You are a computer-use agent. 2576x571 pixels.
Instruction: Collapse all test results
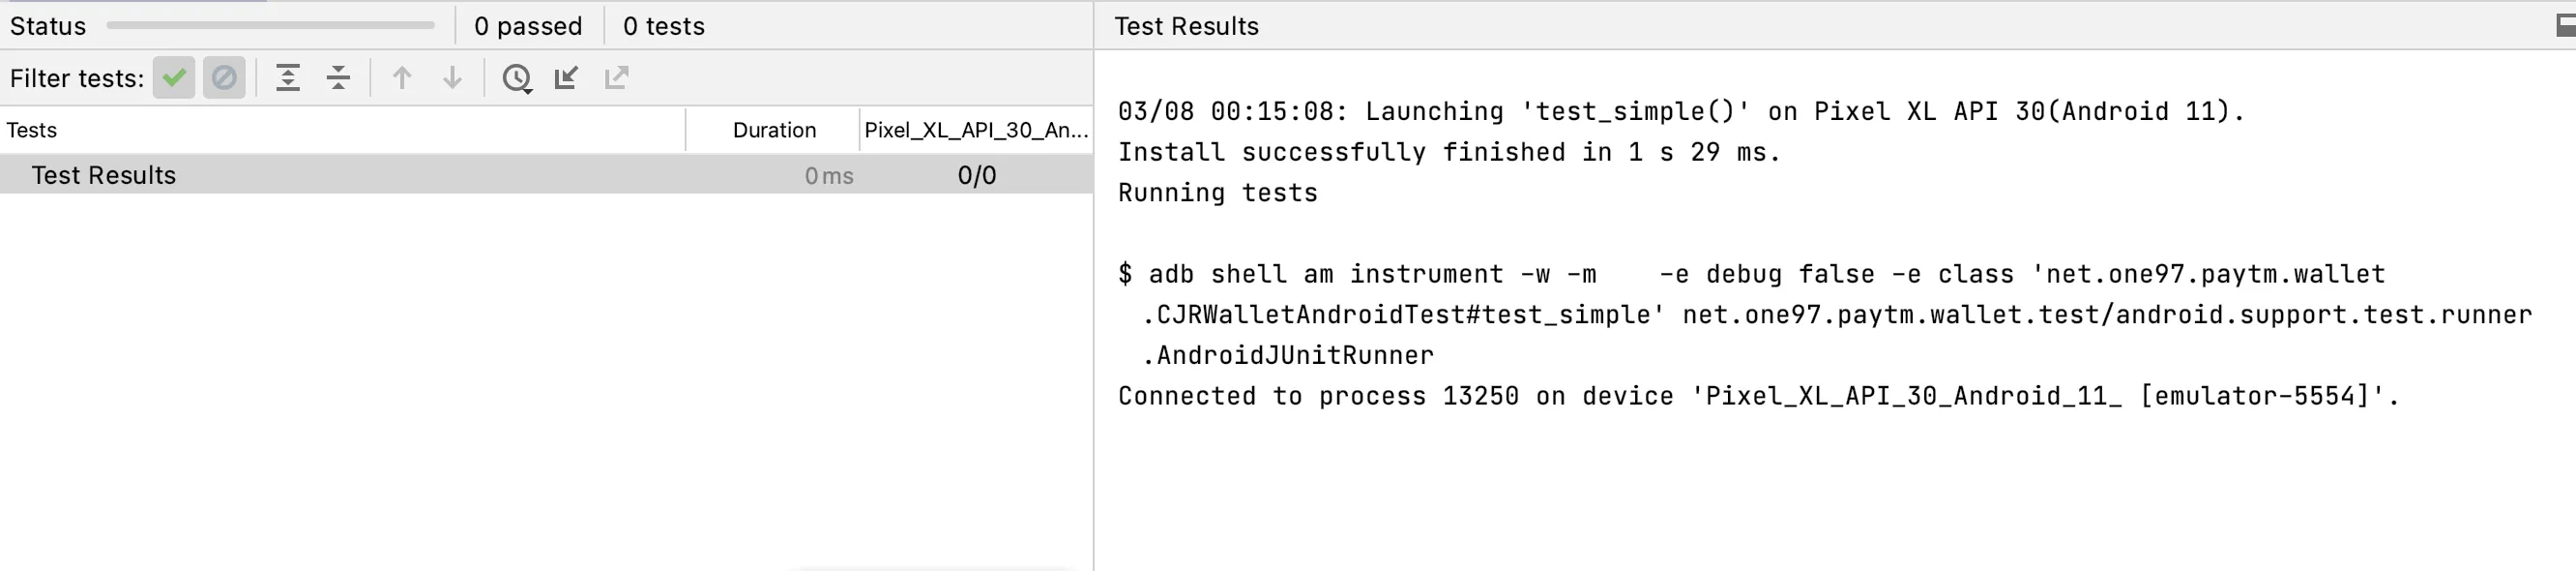pyautogui.click(x=338, y=78)
